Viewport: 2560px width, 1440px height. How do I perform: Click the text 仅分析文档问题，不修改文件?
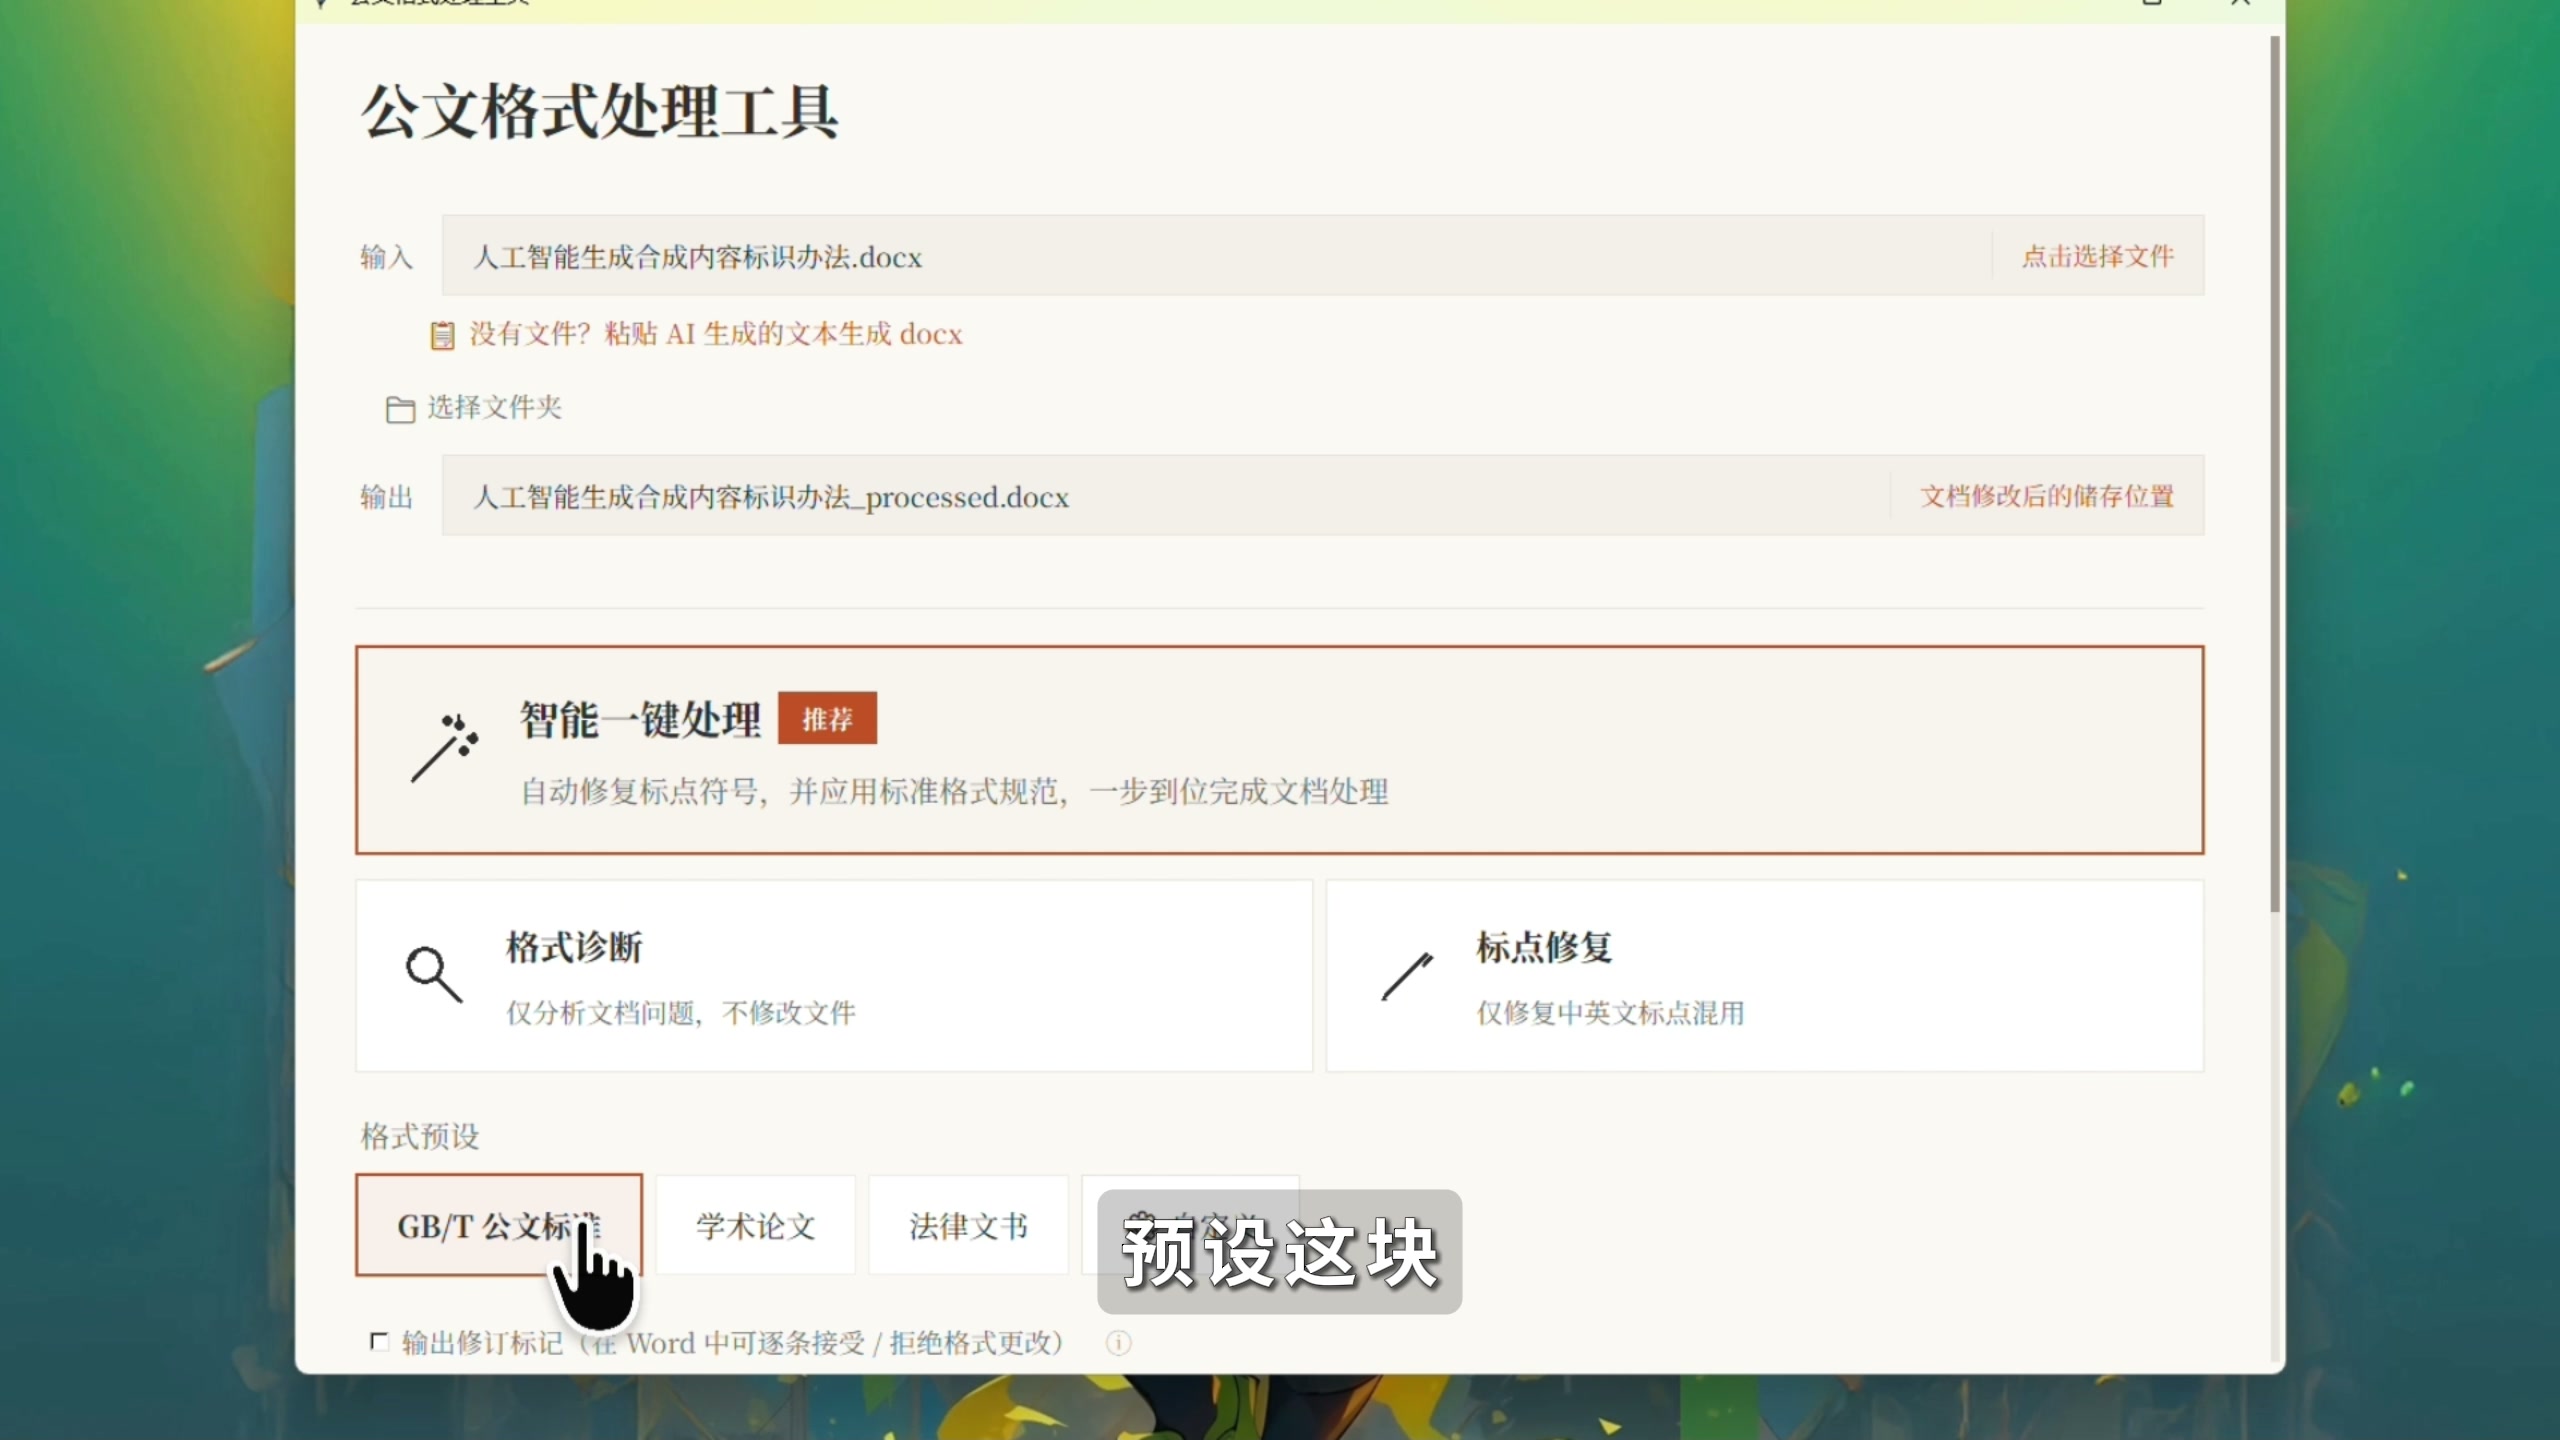click(x=681, y=1013)
